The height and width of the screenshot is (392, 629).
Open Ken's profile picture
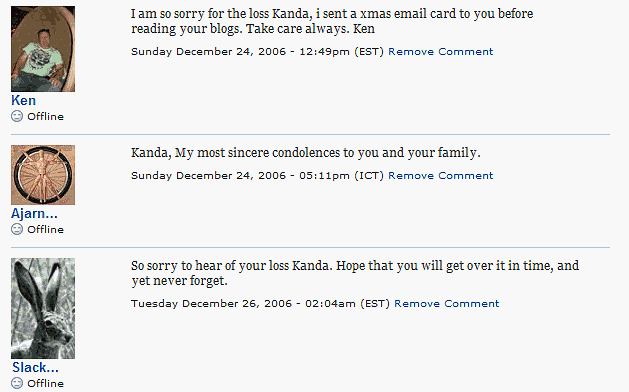pyautogui.click(x=43, y=49)
